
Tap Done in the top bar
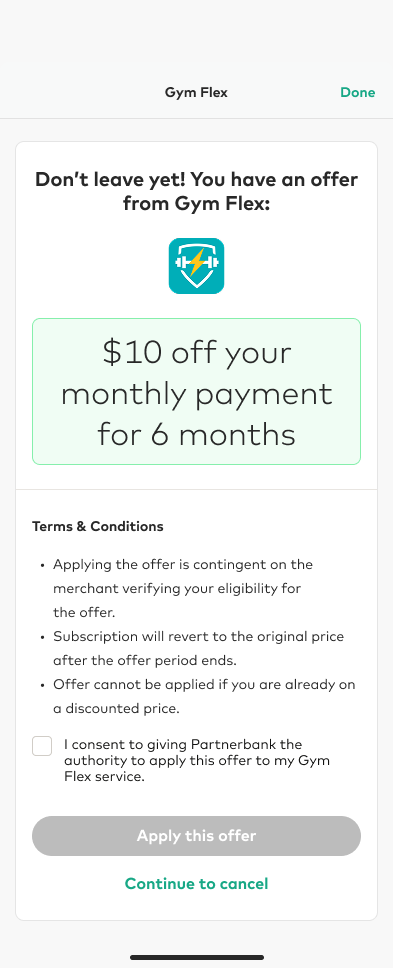tap(358, 93)
